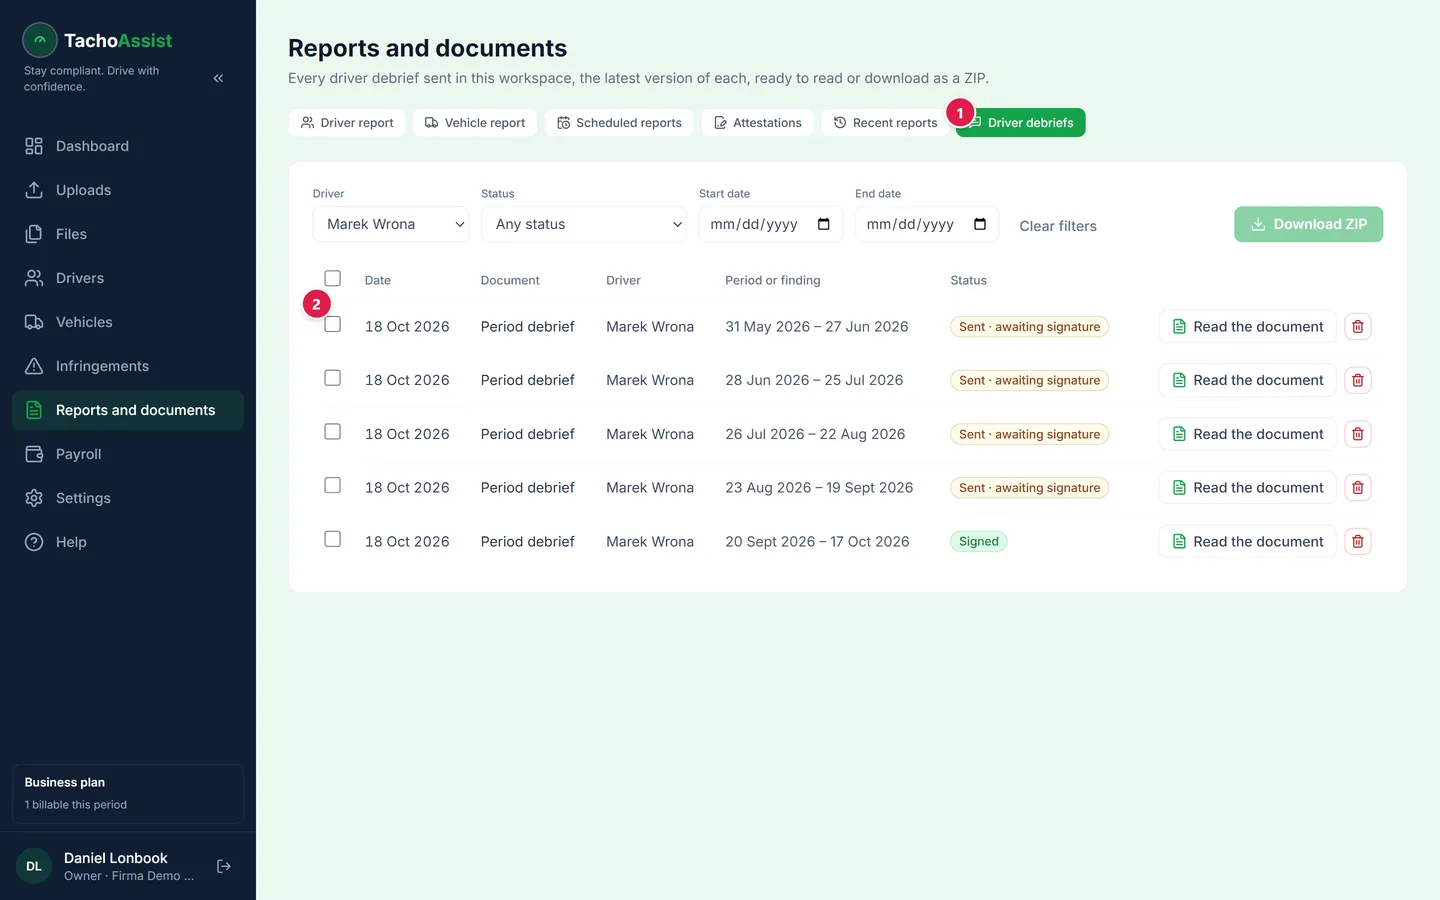Open the Recent reports tab

(885, 123)
